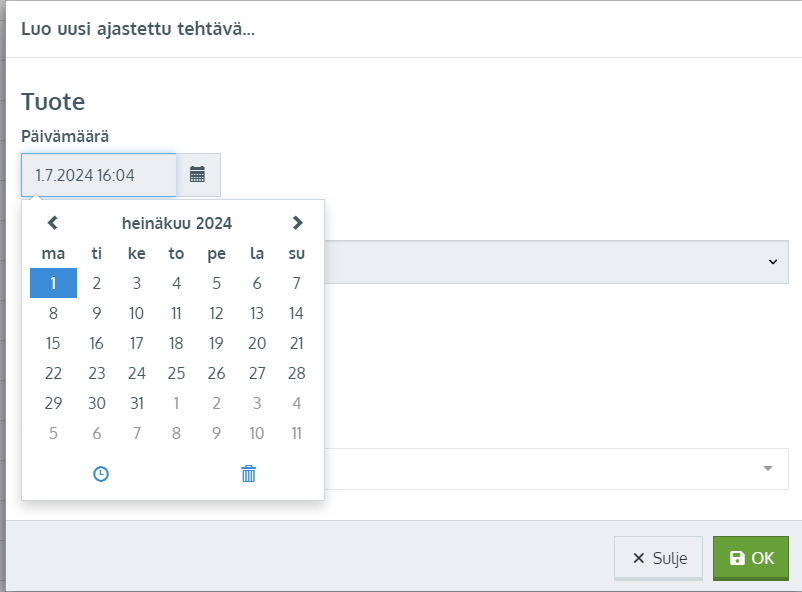The height and width of the screenshot is (592, 802).
Task: Select July 31 in calendar
Action: coord(137,404)
